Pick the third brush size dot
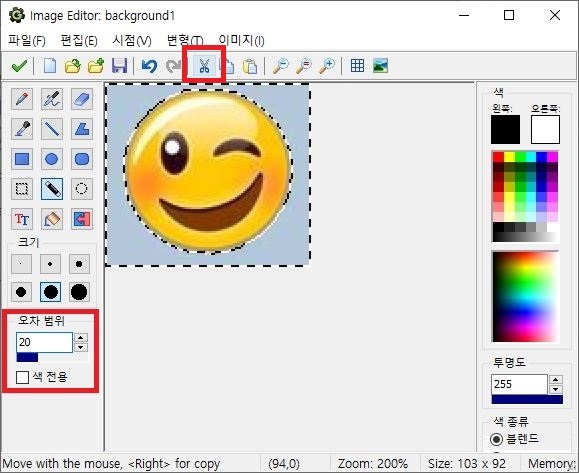 (79, 264)
